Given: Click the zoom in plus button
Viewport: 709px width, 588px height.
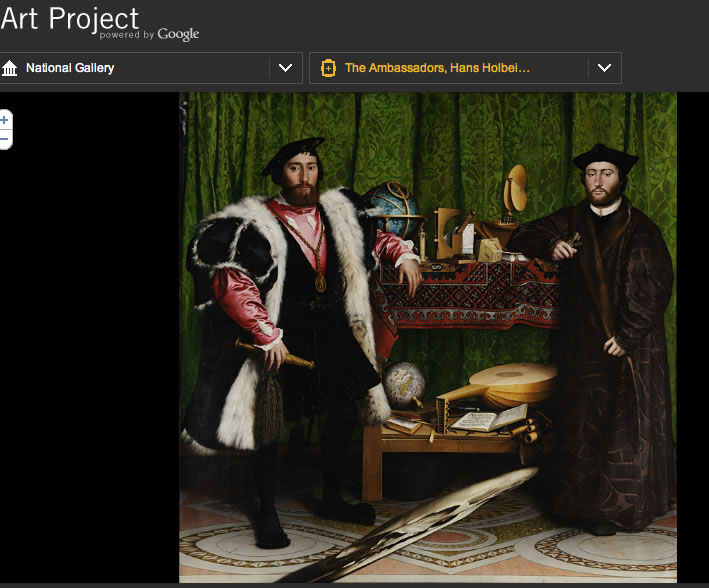Looking at the screenshot, I should click(x=4, y=120).
